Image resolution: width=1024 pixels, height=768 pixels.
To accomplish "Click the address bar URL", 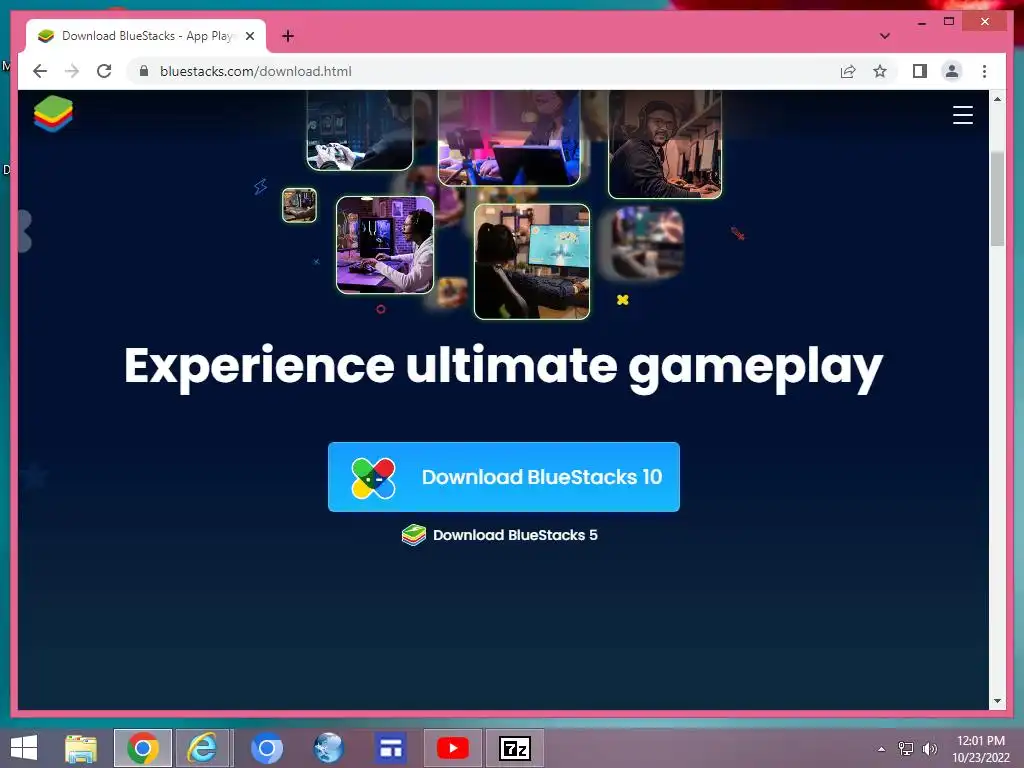I will (x=255, y=71).
